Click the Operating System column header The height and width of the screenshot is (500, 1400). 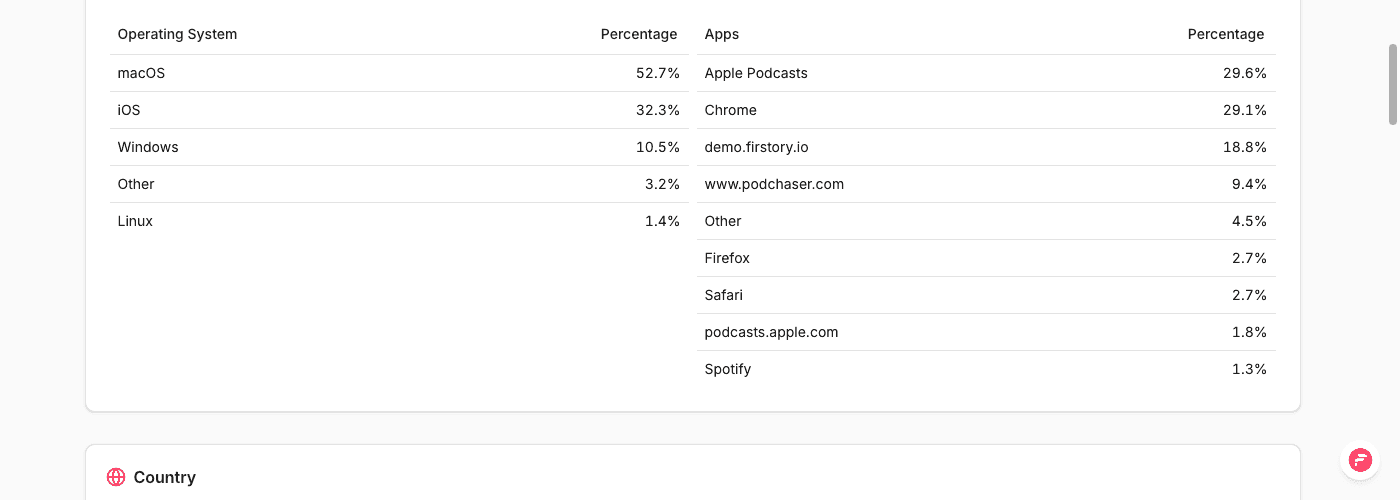[177, 34]
